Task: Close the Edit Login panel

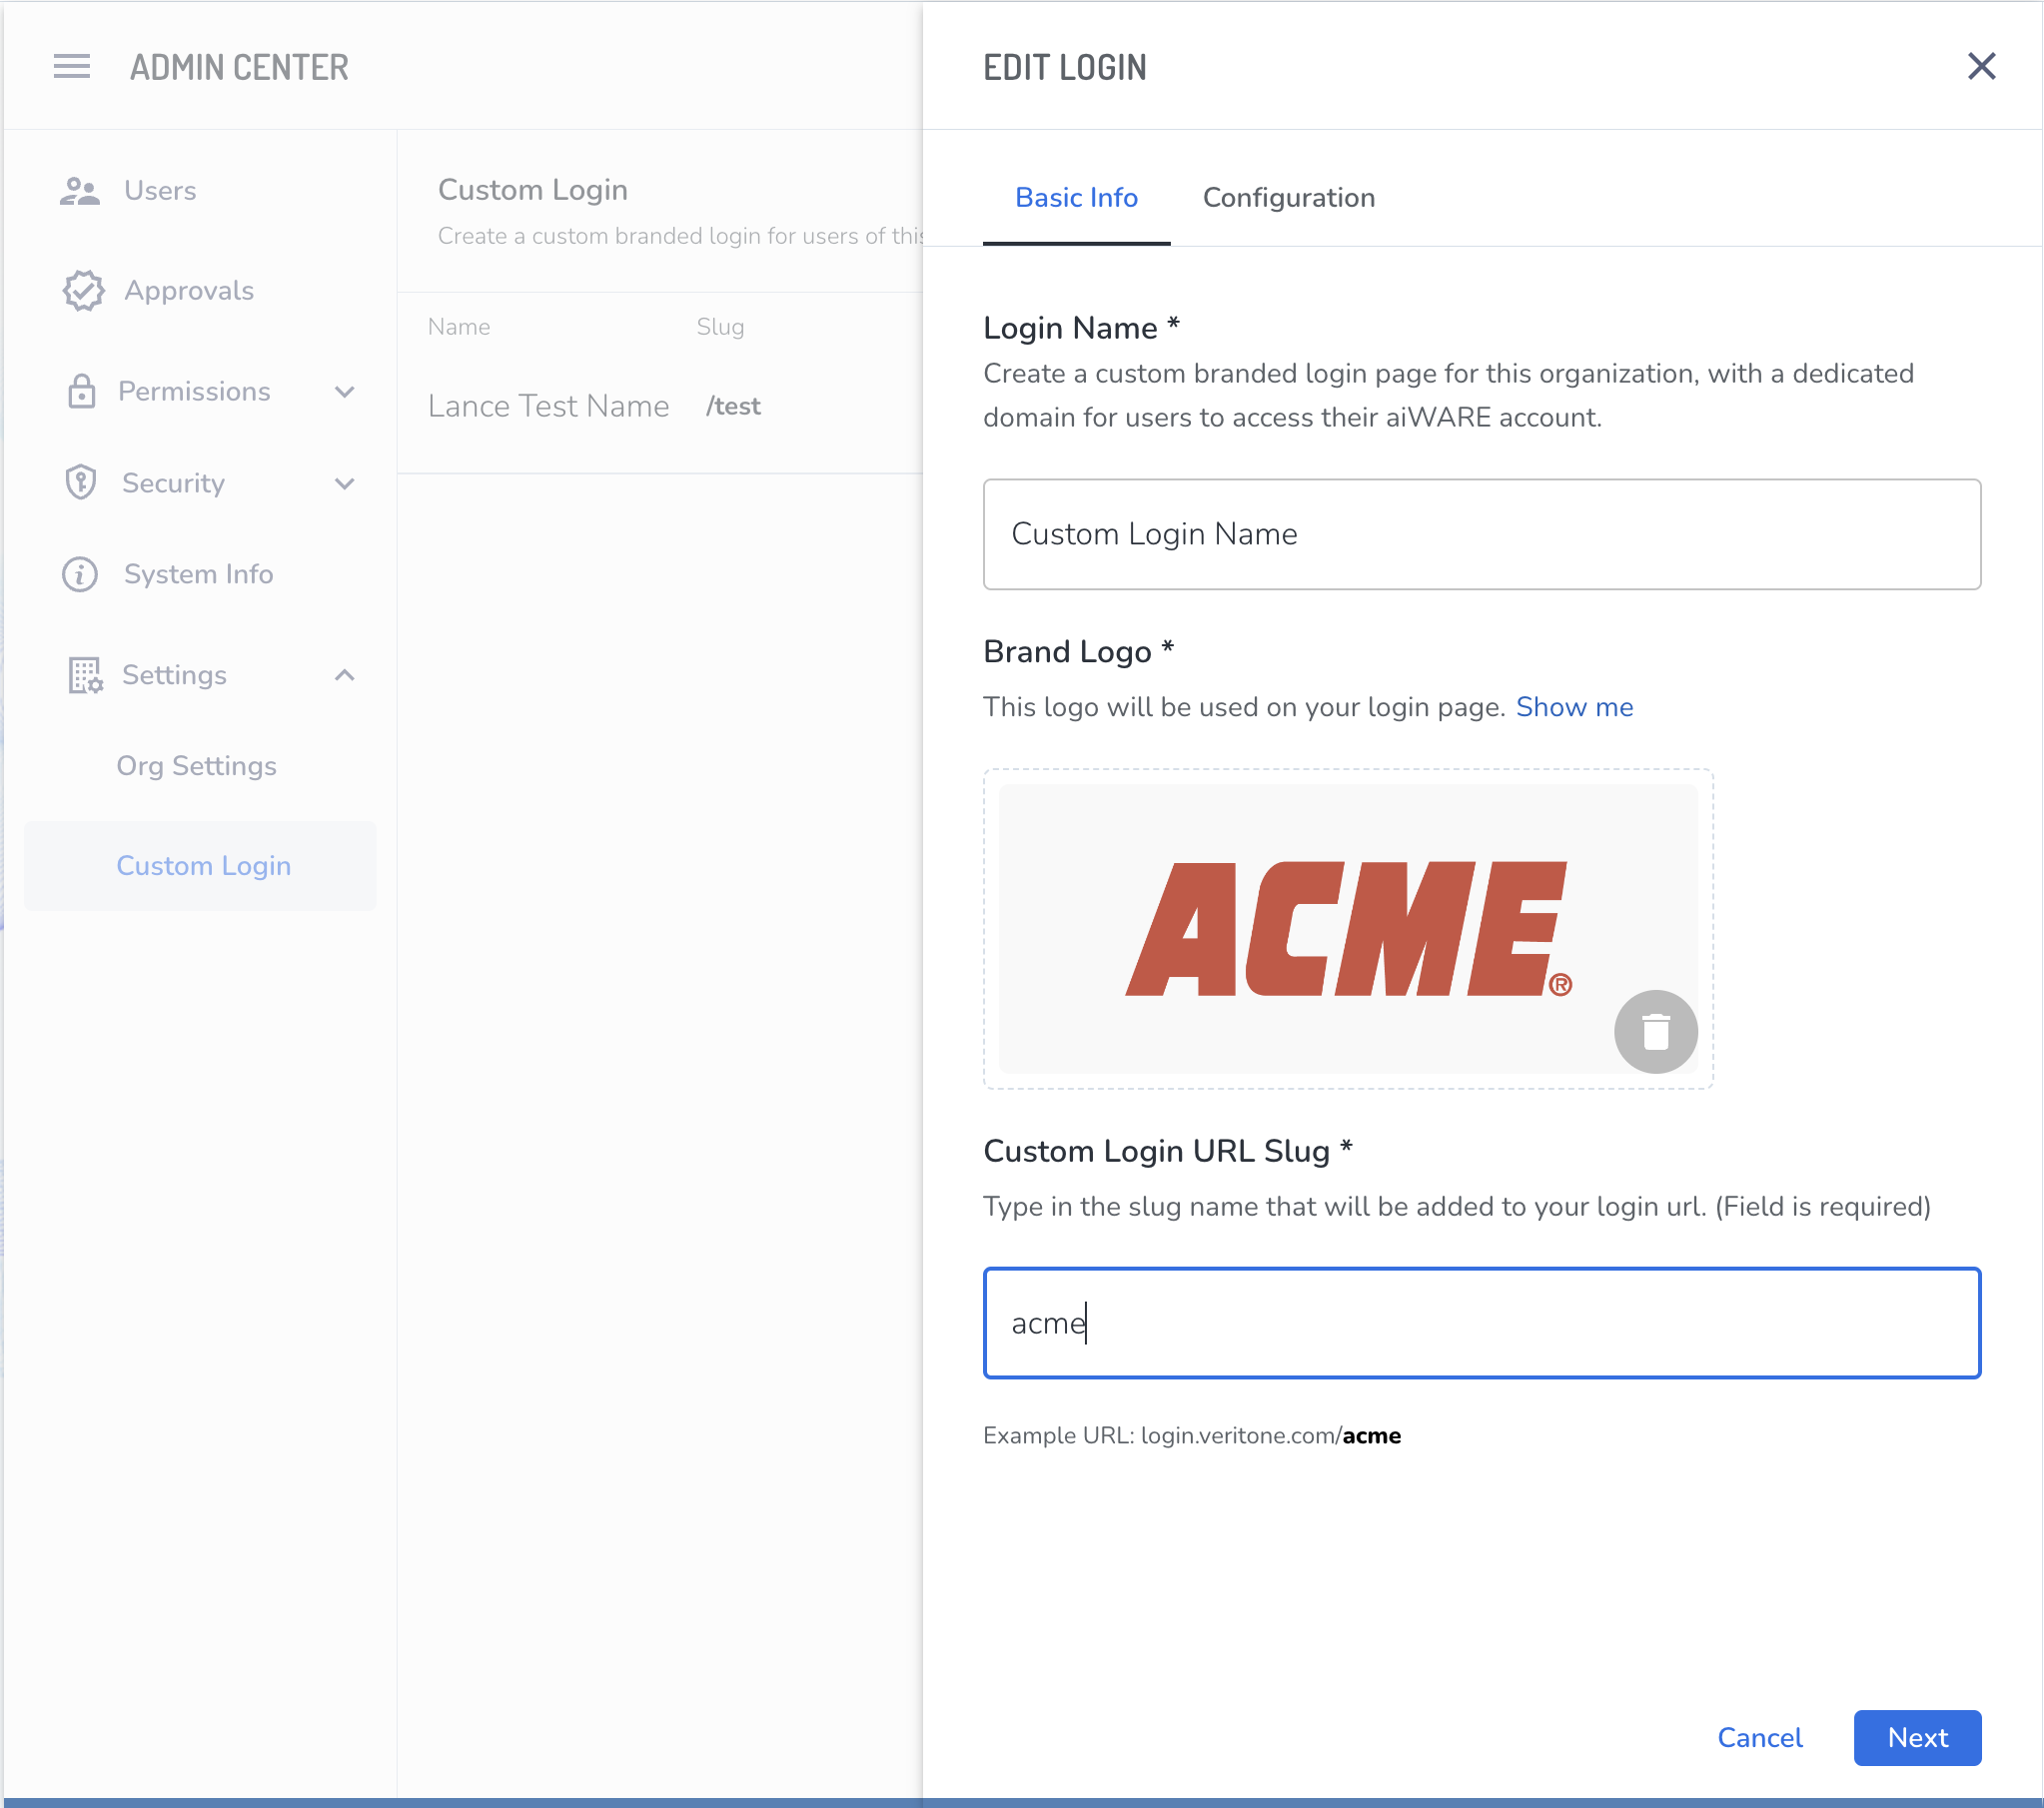Action: [x=1981, y=67]
